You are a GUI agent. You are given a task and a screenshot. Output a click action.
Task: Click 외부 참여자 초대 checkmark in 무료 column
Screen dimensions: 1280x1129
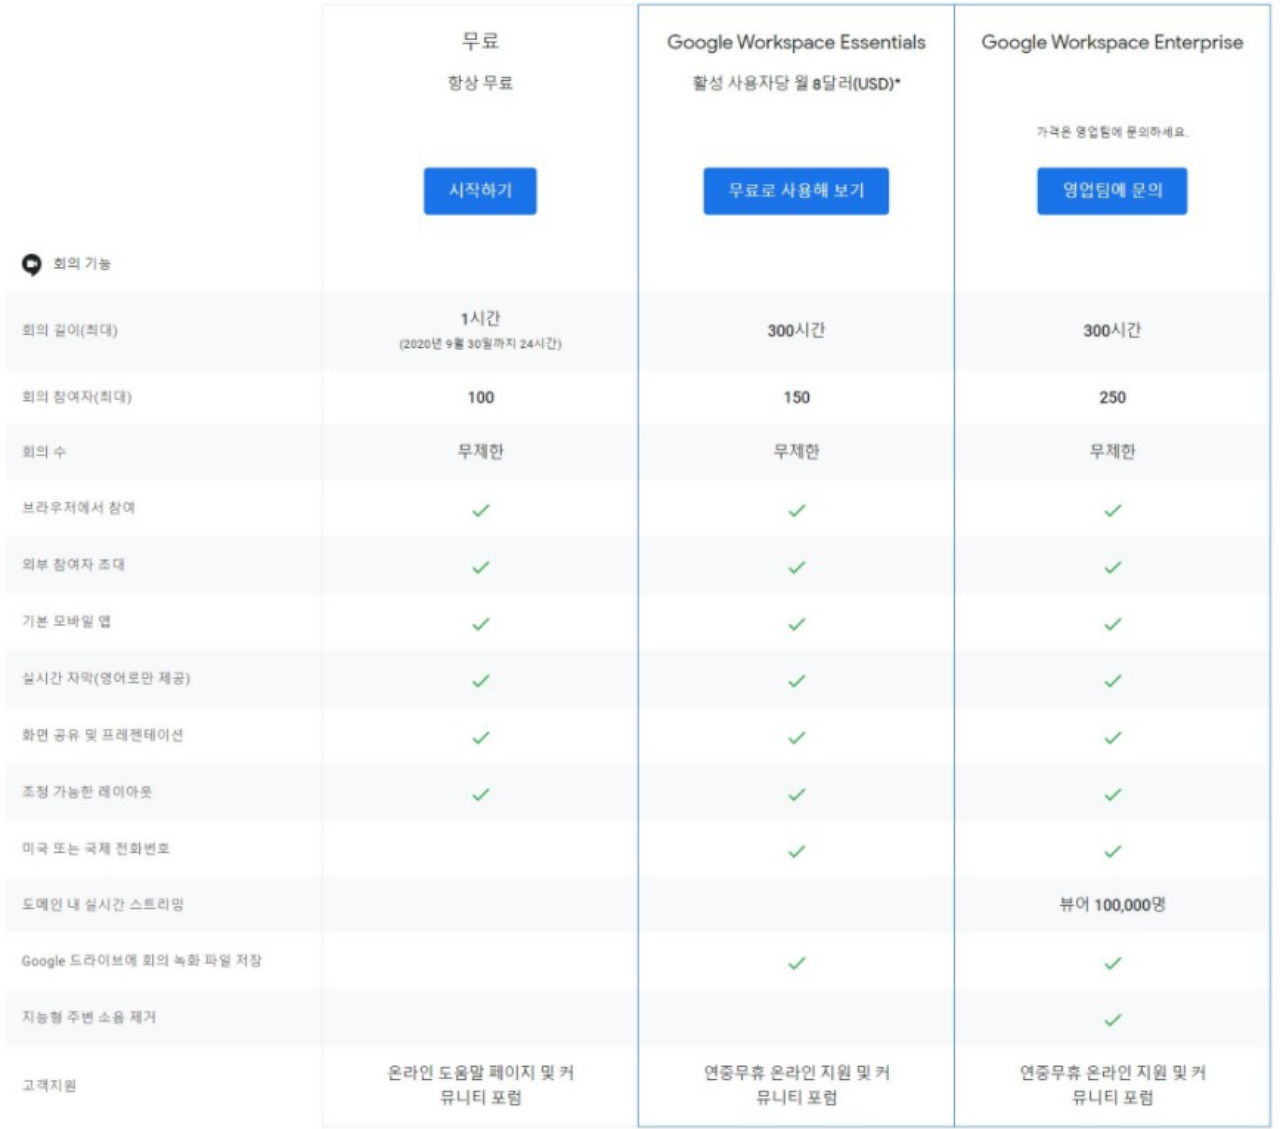(480, 567)
